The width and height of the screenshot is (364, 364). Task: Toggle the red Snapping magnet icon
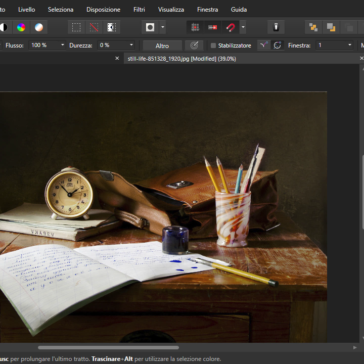click(230, 27)
